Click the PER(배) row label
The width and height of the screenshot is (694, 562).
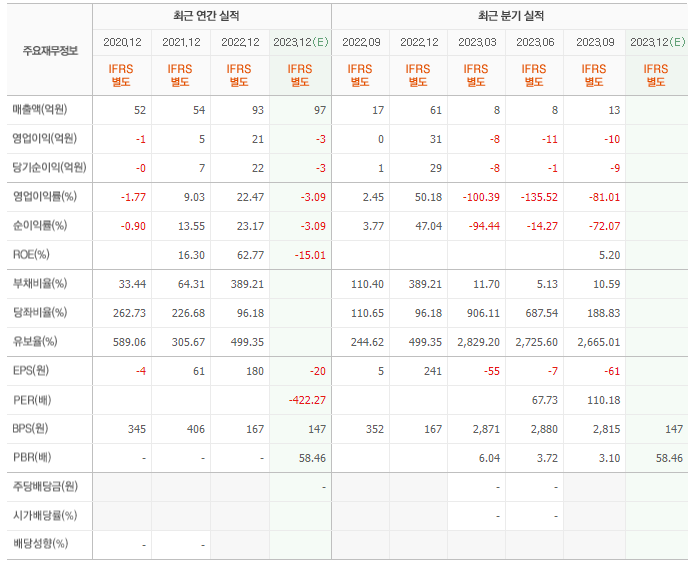(x=32, y=400)
